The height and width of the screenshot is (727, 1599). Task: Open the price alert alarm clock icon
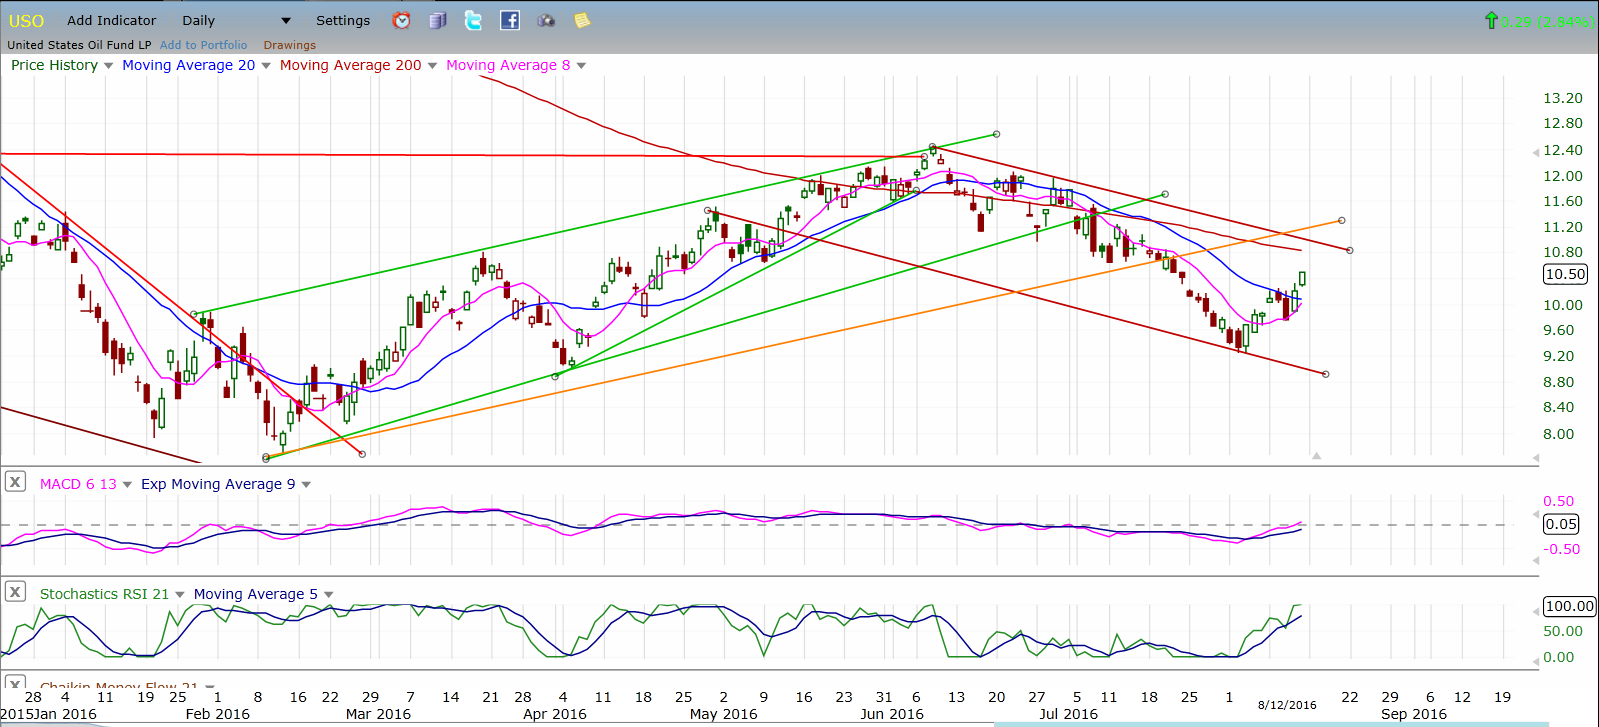[401, 20]
